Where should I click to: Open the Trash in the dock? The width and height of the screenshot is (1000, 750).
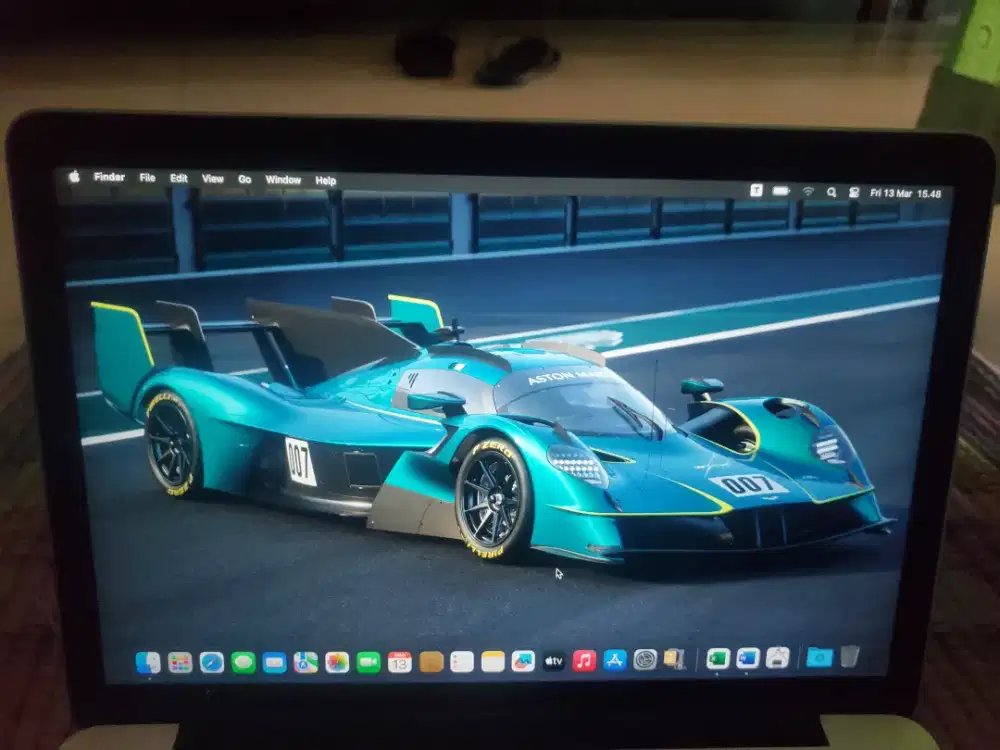tap(849, 656)
